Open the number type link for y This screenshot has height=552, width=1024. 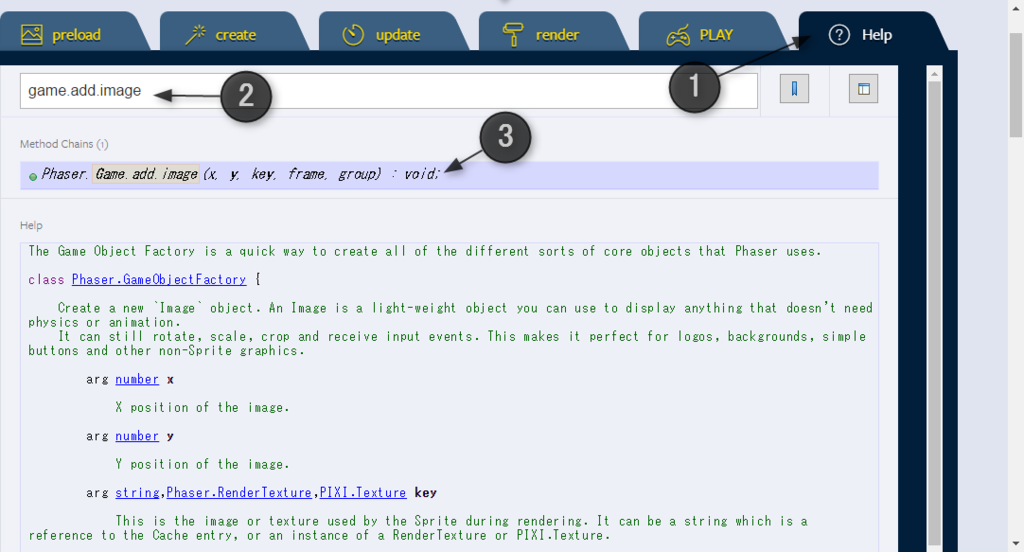tap(137, 436)
